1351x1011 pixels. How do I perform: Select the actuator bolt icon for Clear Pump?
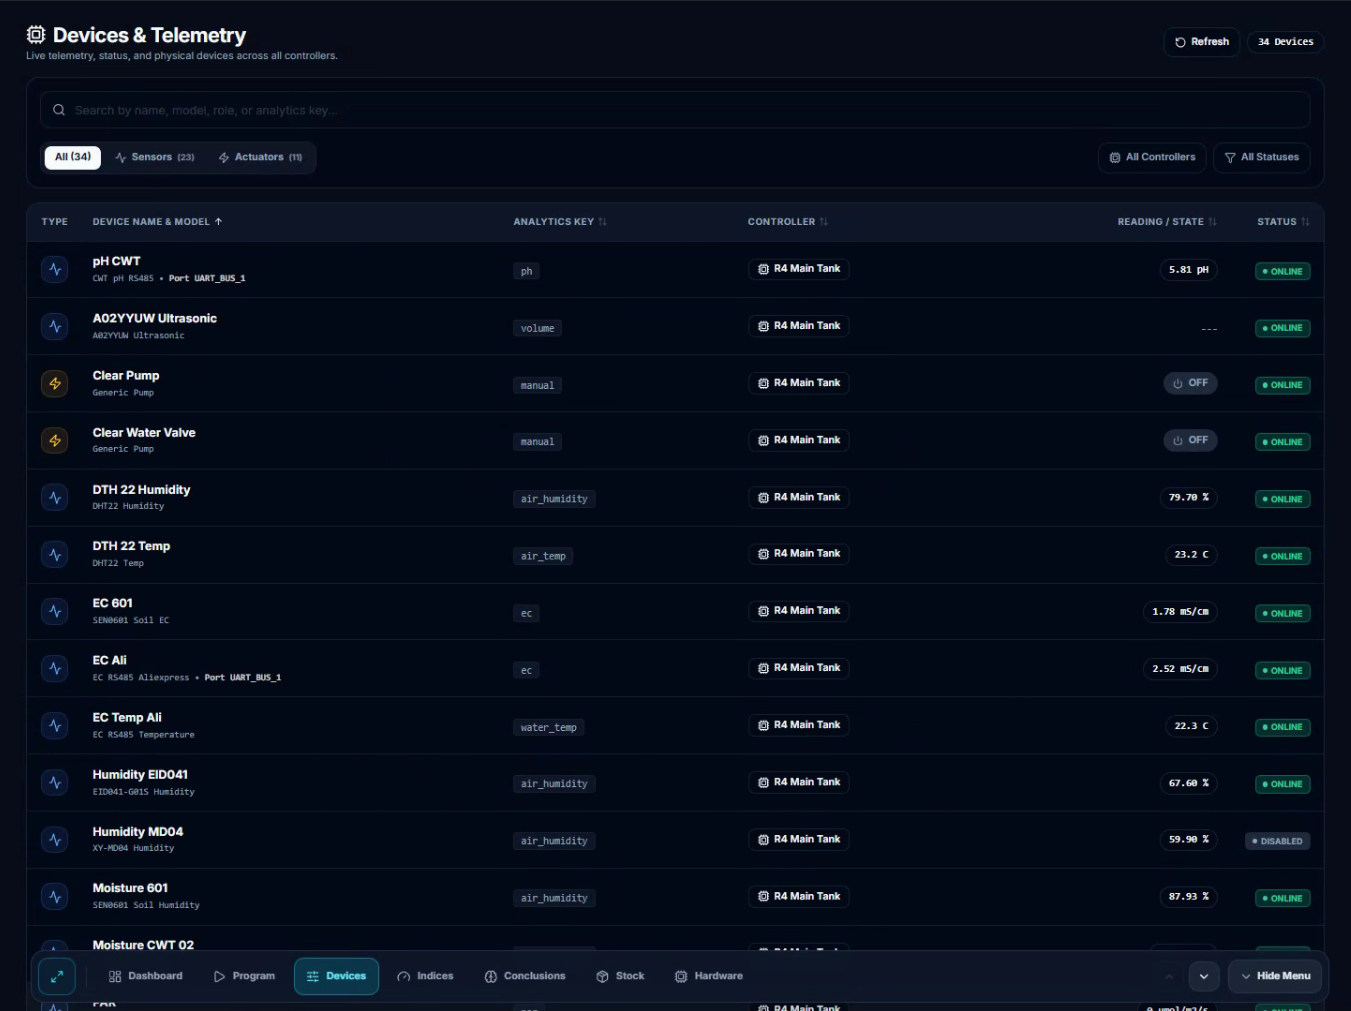(55, 383)
